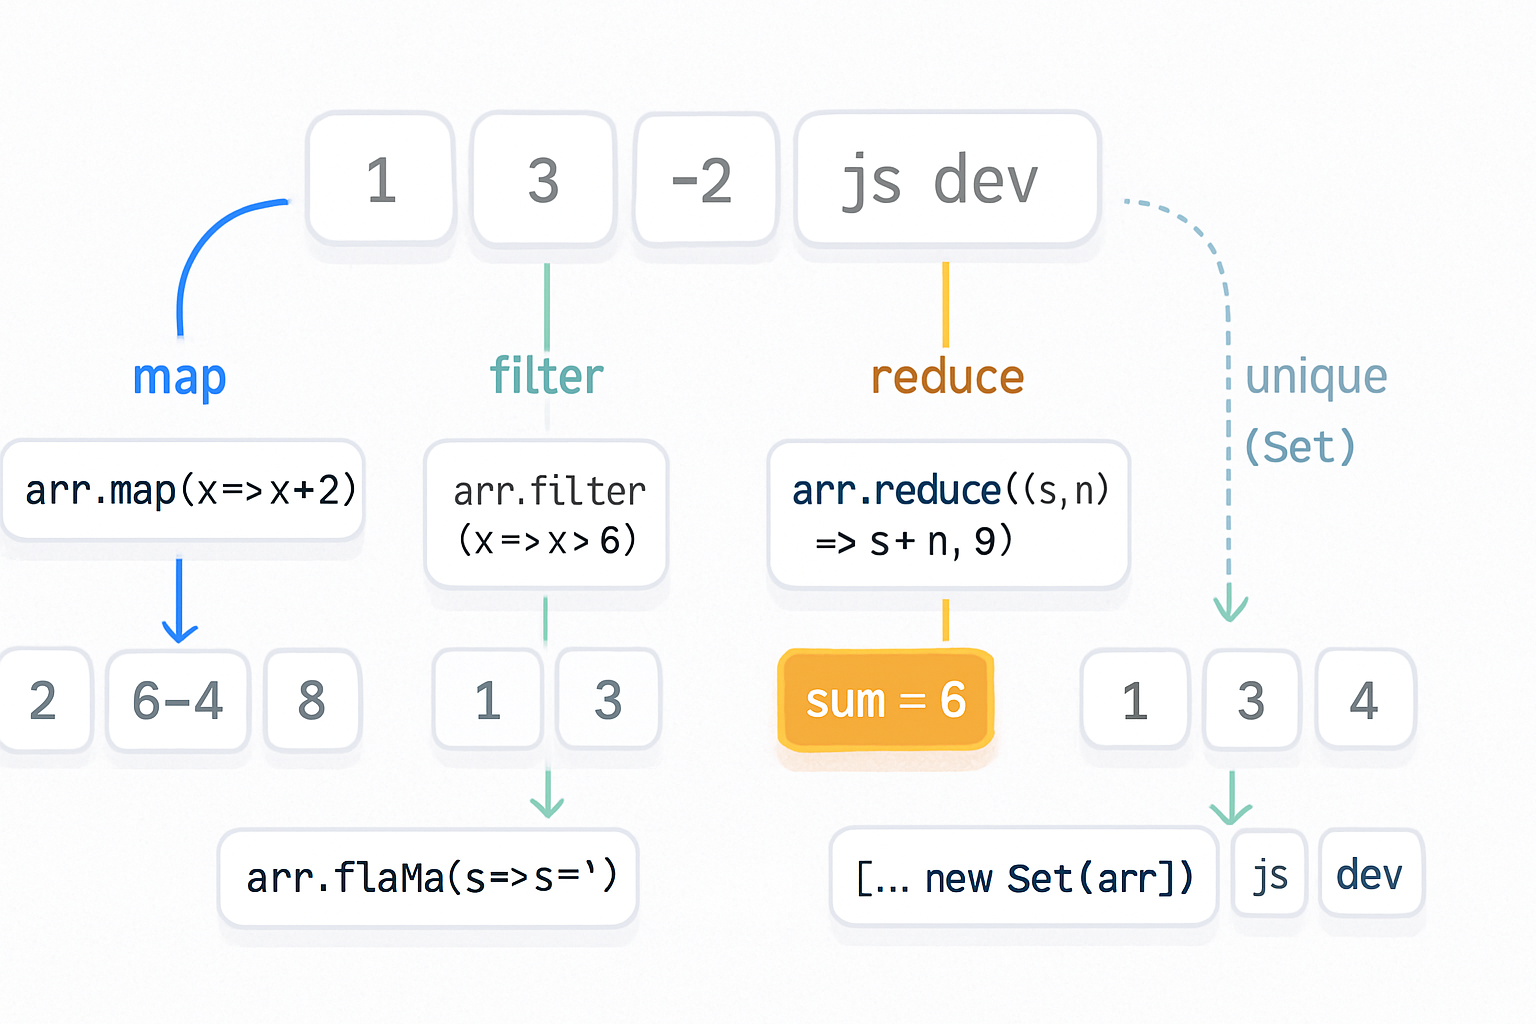Select the "dev" output tile

point(1371,874)
